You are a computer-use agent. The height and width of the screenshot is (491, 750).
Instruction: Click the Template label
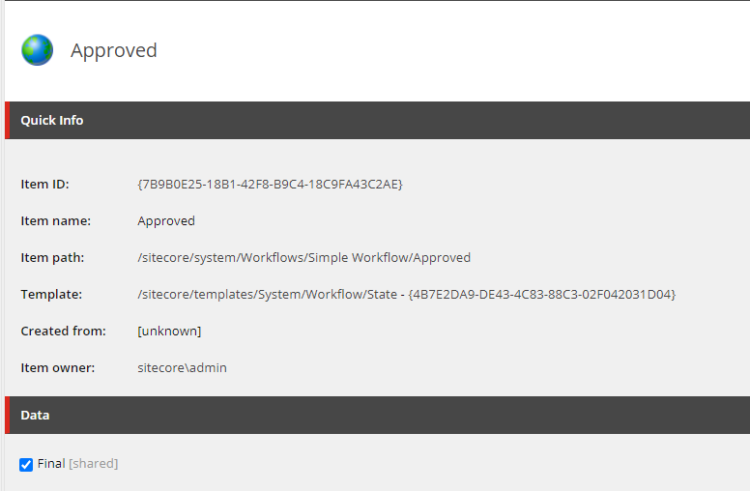click(x=51, y=294)
